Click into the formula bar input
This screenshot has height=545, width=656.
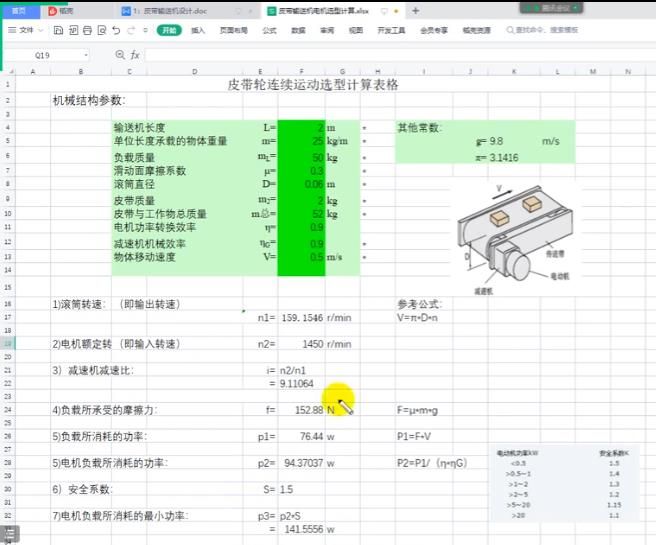click(400, 55)
